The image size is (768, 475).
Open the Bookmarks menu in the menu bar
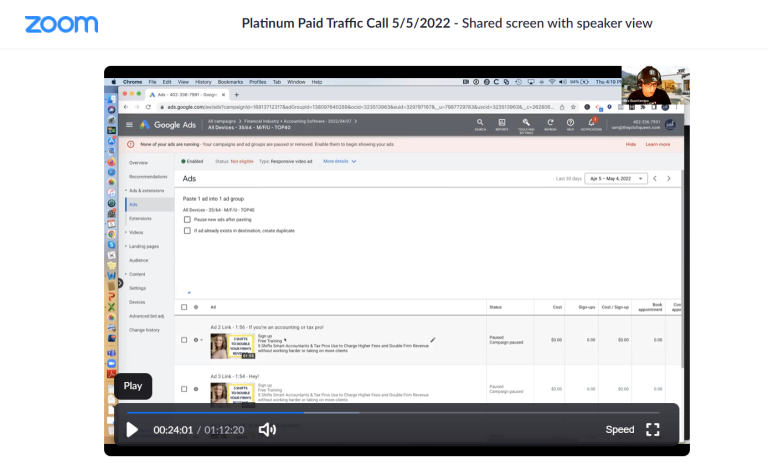(x=230, y=81)
